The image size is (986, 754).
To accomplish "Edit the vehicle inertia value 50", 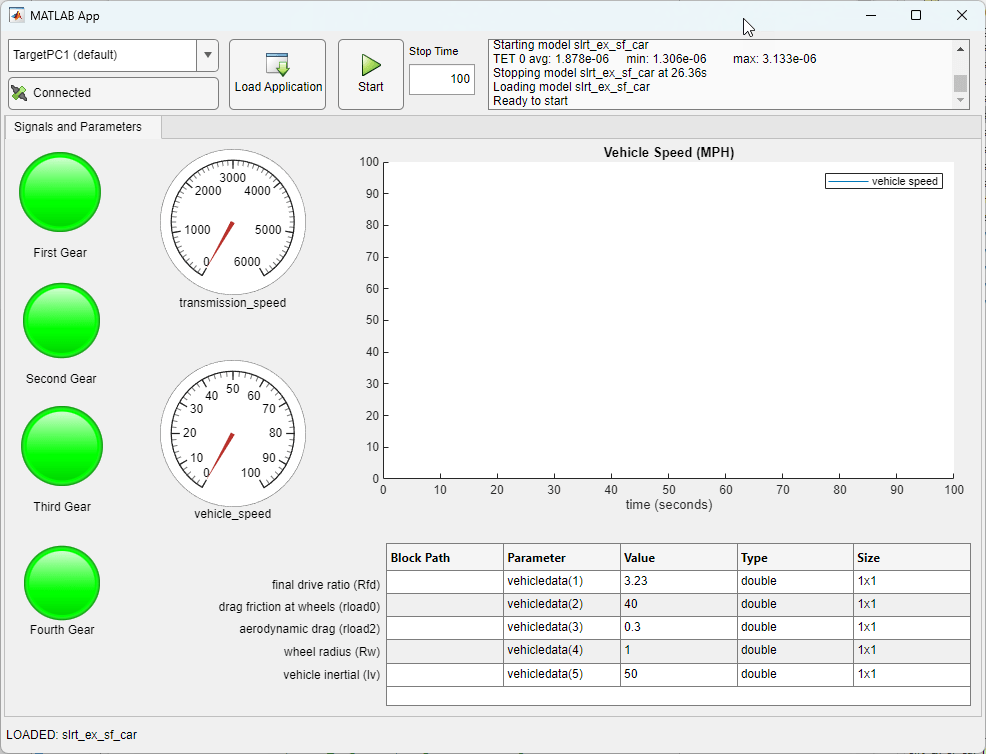I will (x=677, y=674).
